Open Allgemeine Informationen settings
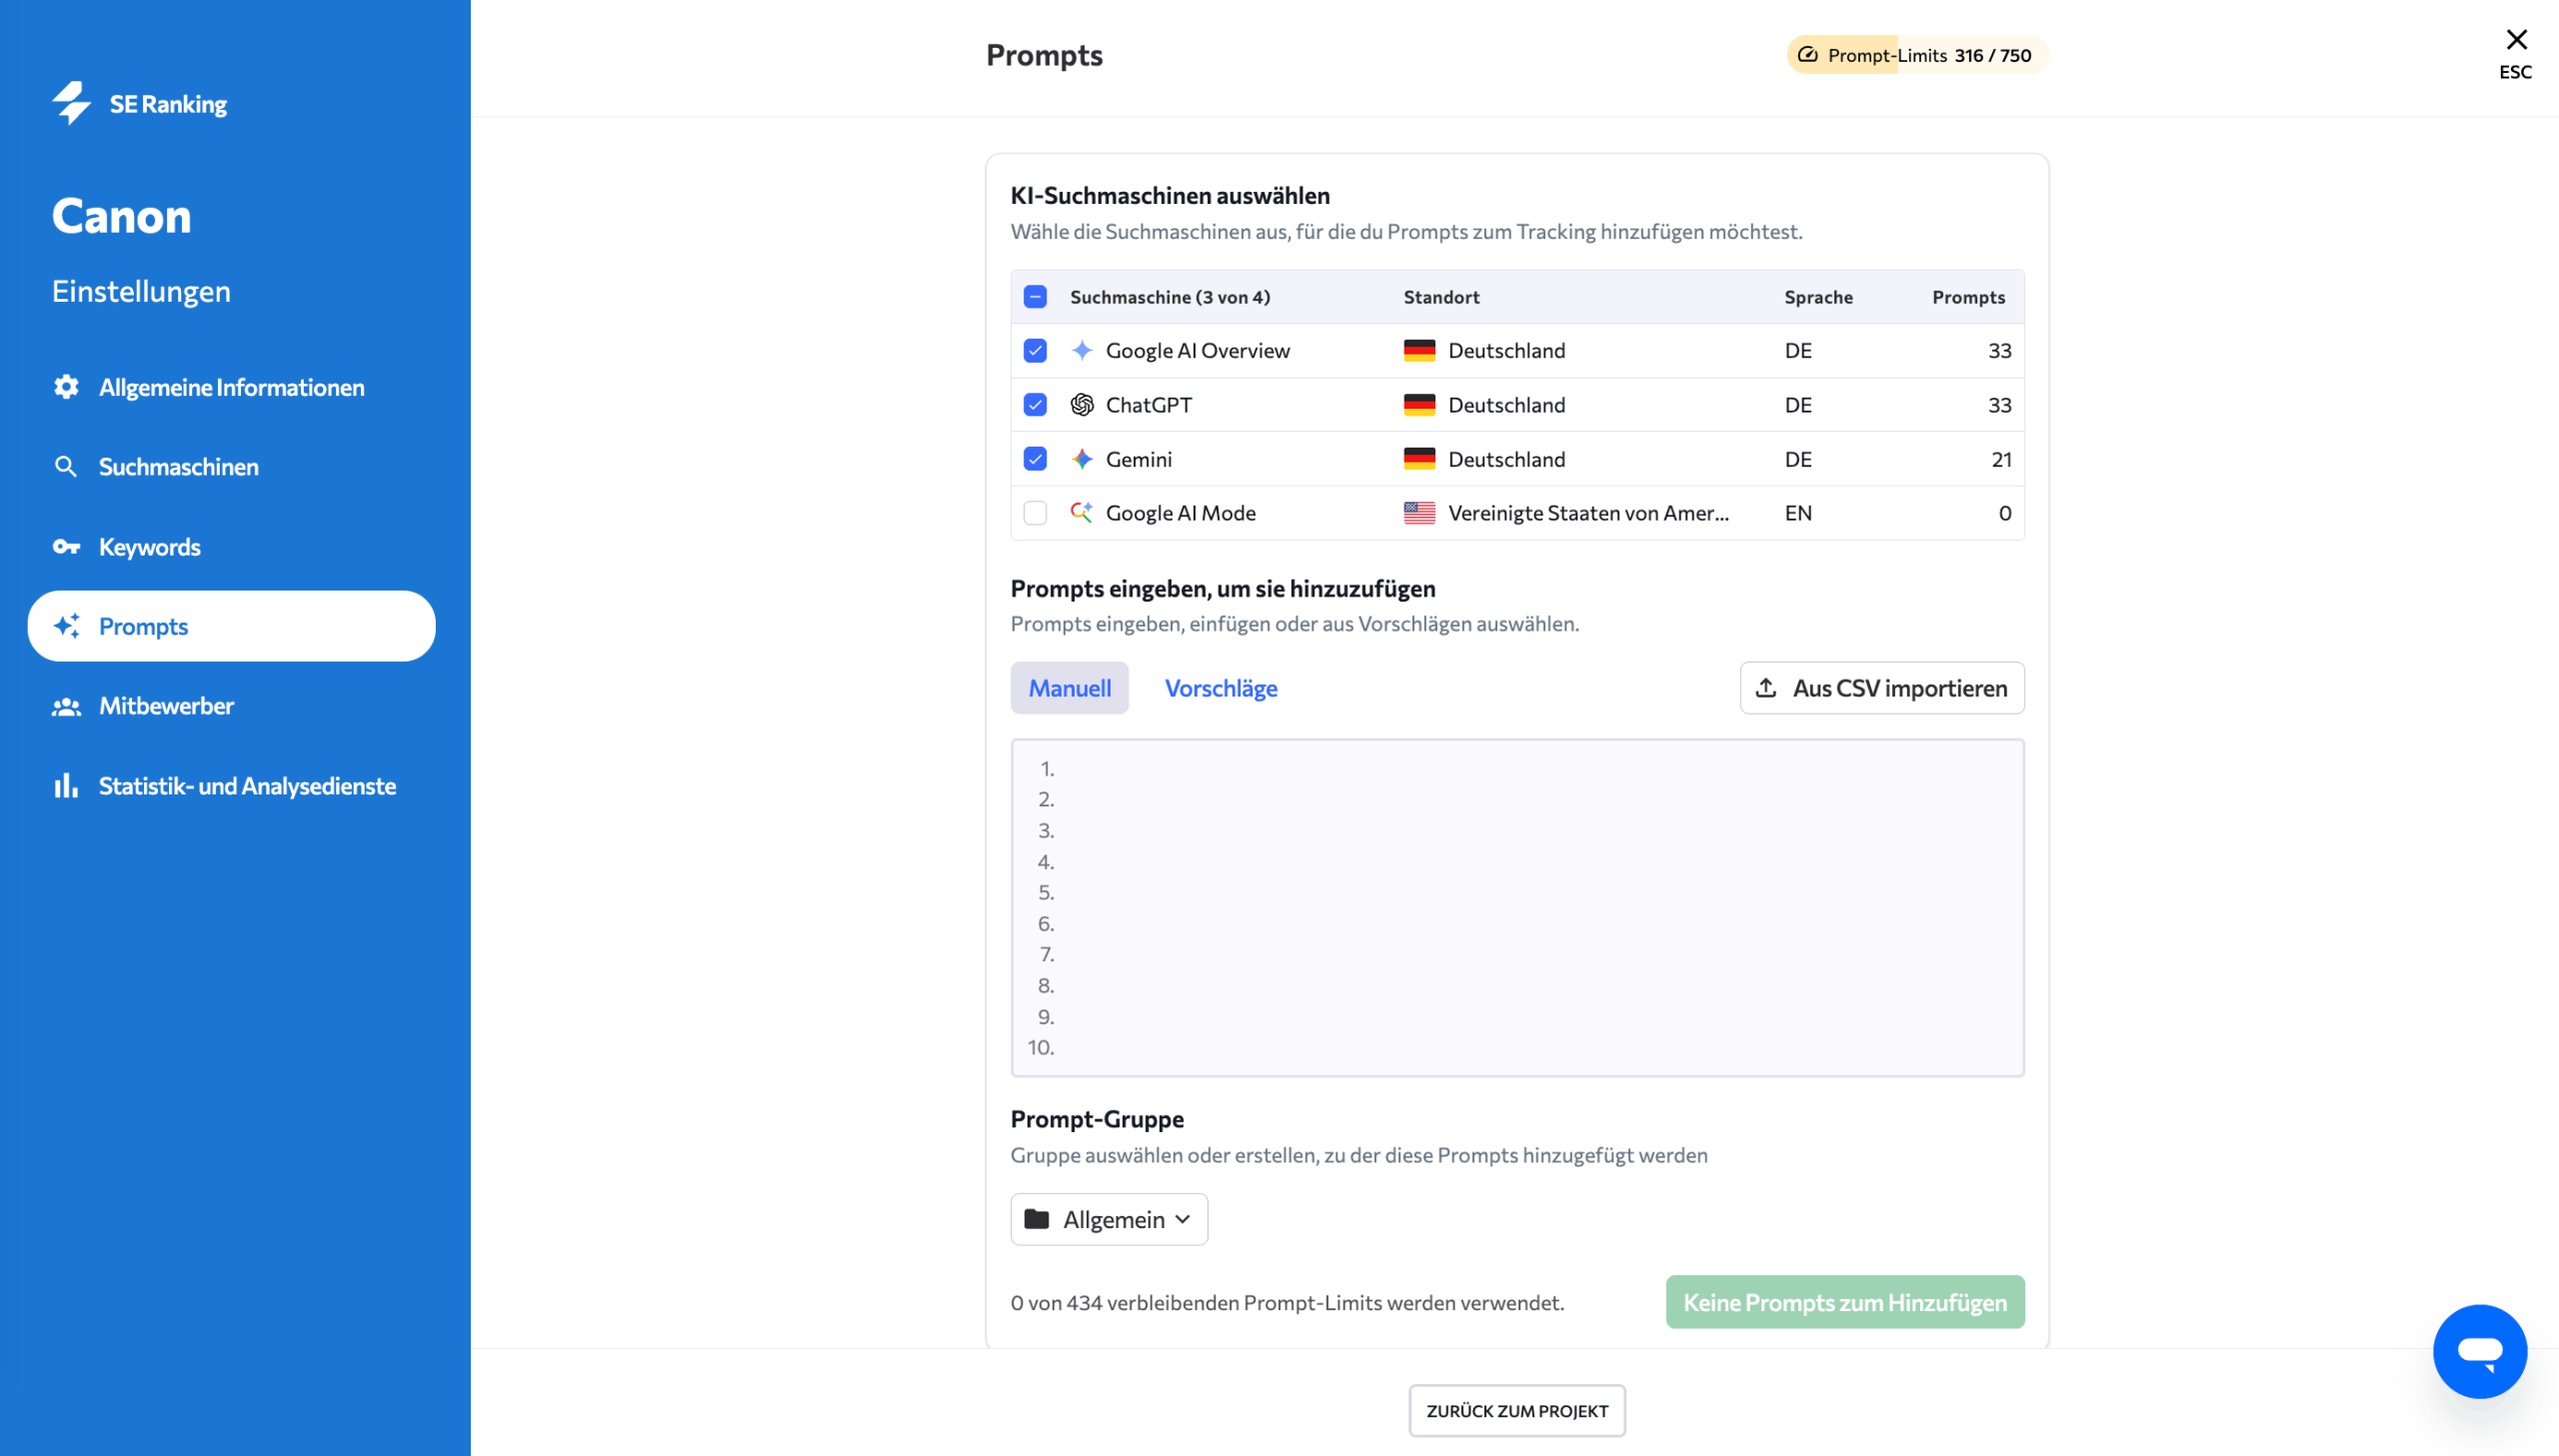 pyautogui.click(x=231, y=387)
